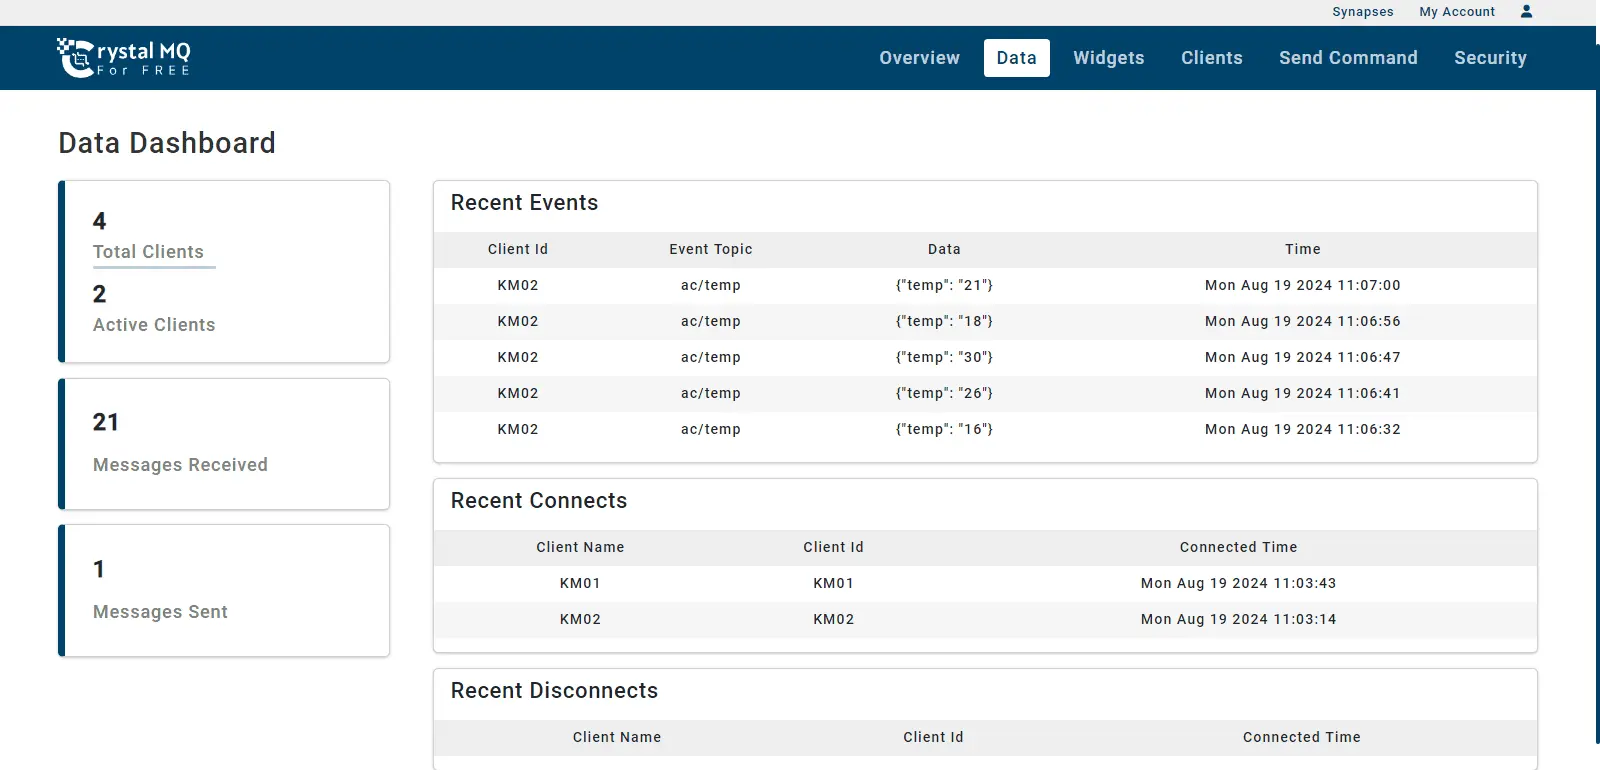1600x770 pixels.
Task: Click the Event Topic column header
Action: click(711, 249)
